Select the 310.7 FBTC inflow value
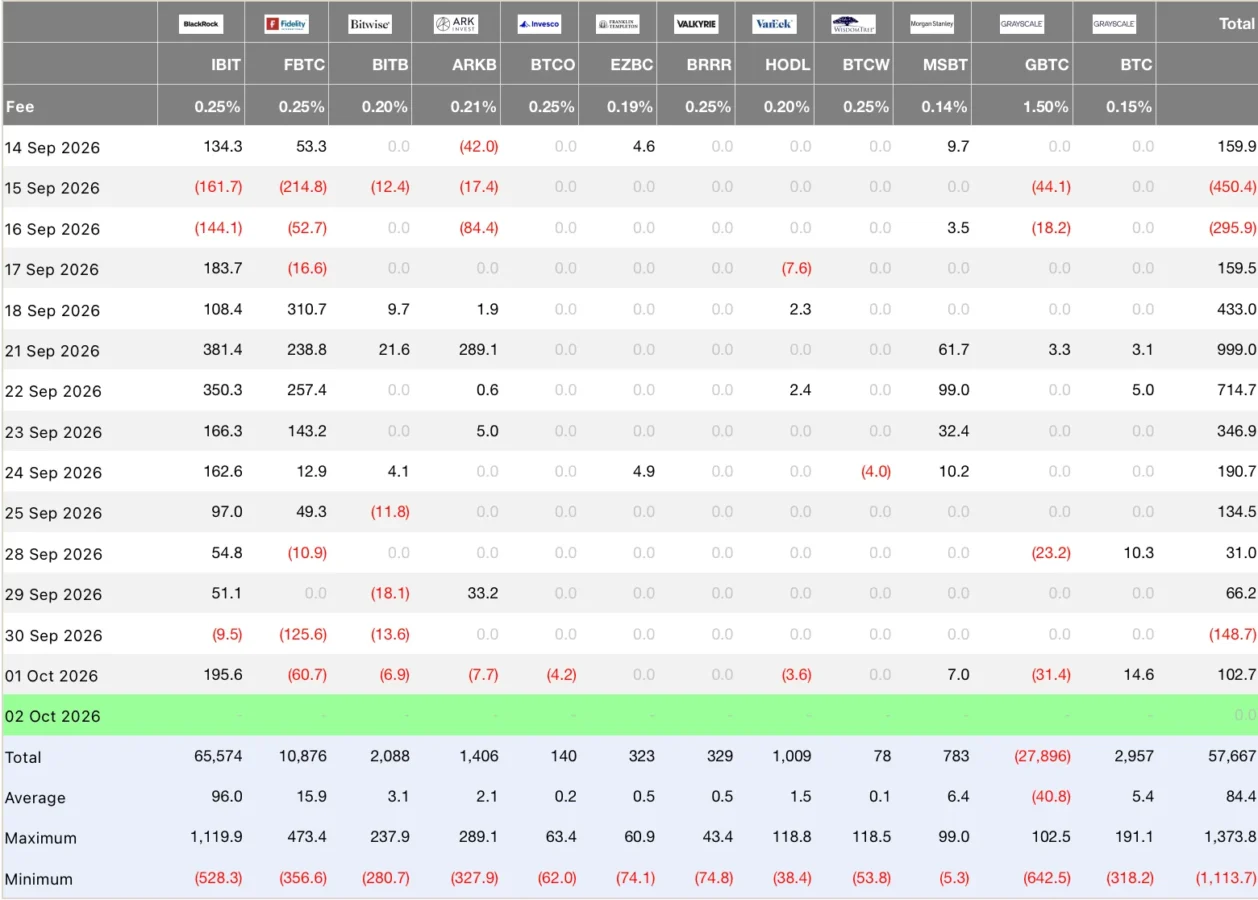This screenshot has height=900, width=1258. point(306,309)
